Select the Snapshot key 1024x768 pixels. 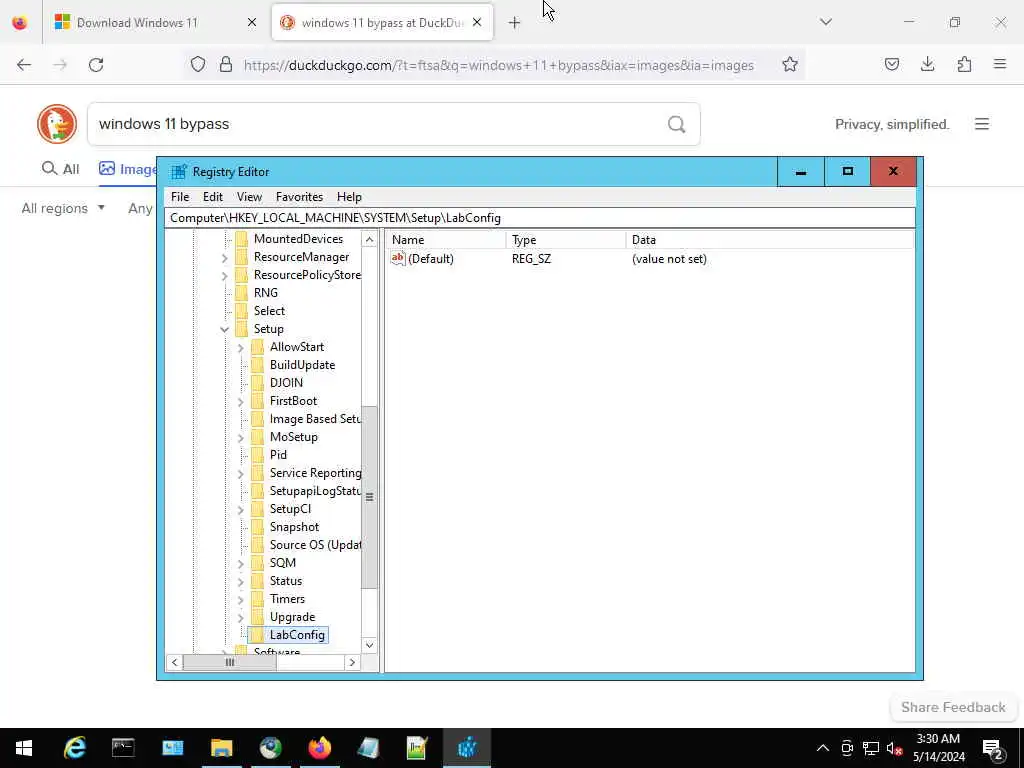[x=294, y=527]
